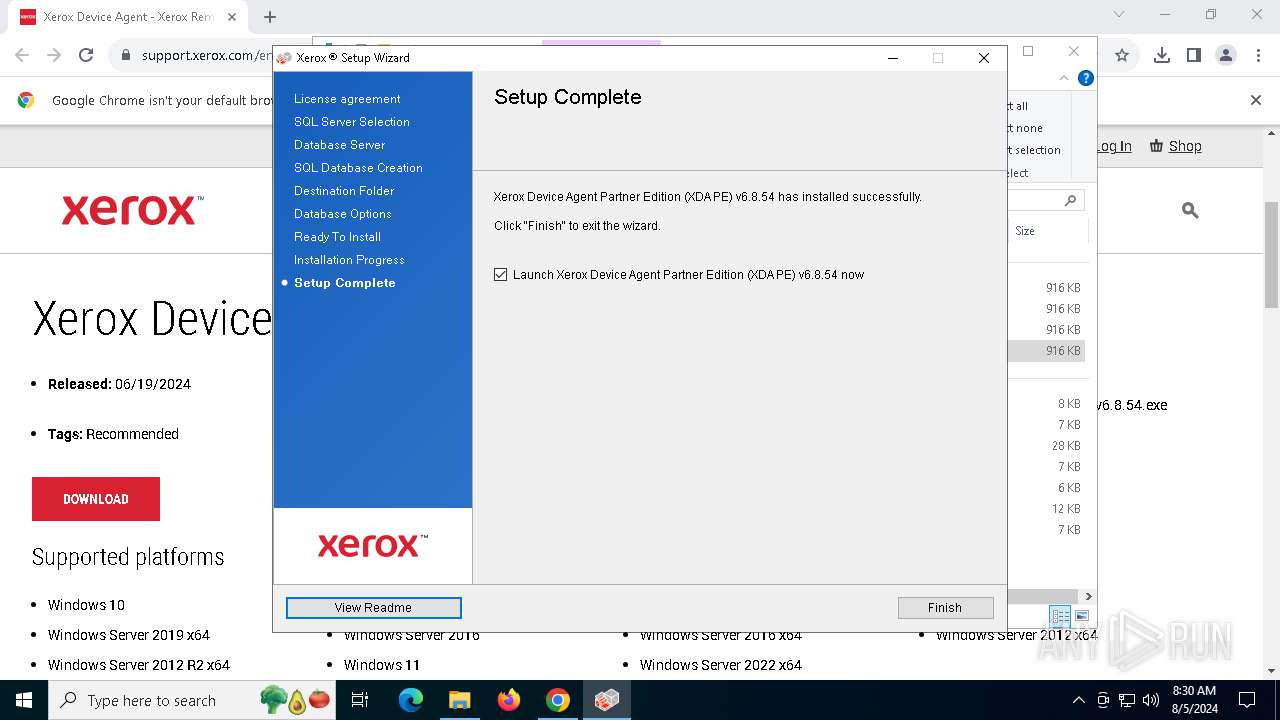Select Database Server step in sidebar
This screenshot has height=720, width=1280.
point(339,145)
